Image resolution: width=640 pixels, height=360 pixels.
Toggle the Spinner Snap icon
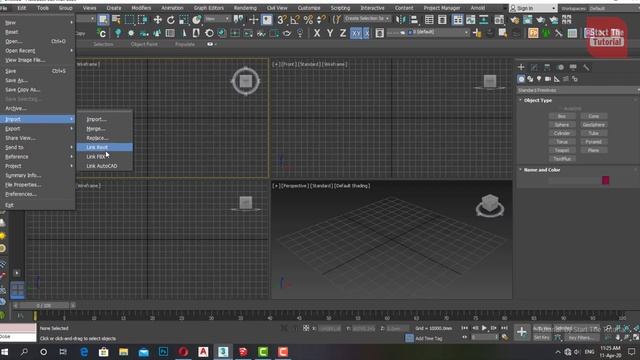point(322,20)
